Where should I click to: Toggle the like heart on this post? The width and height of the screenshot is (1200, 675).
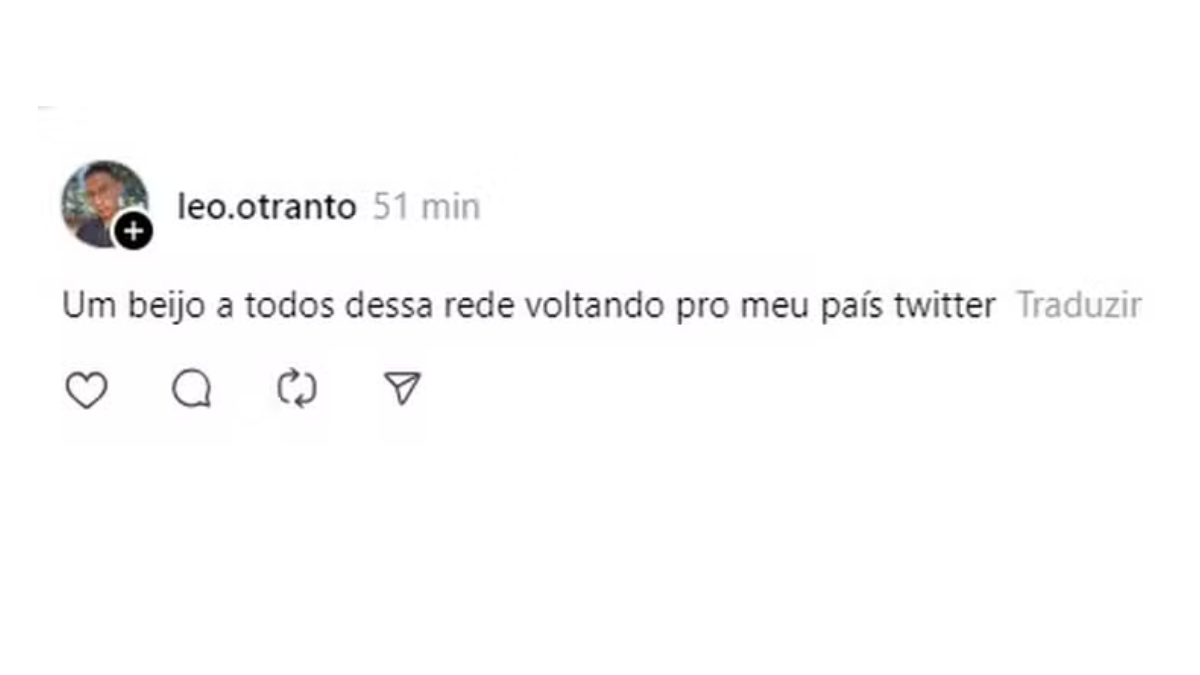coord(86,390)
